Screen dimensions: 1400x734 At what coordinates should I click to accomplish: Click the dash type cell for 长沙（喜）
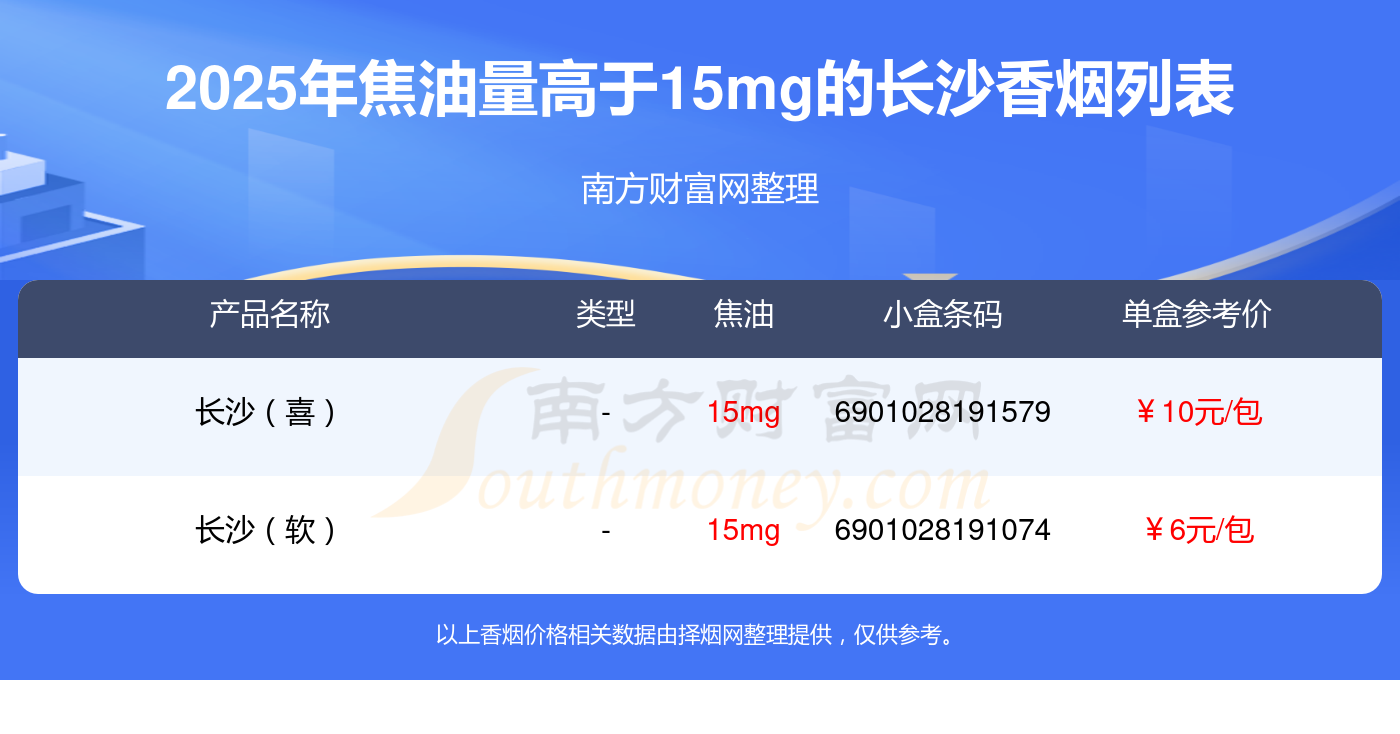pos(606,412)
